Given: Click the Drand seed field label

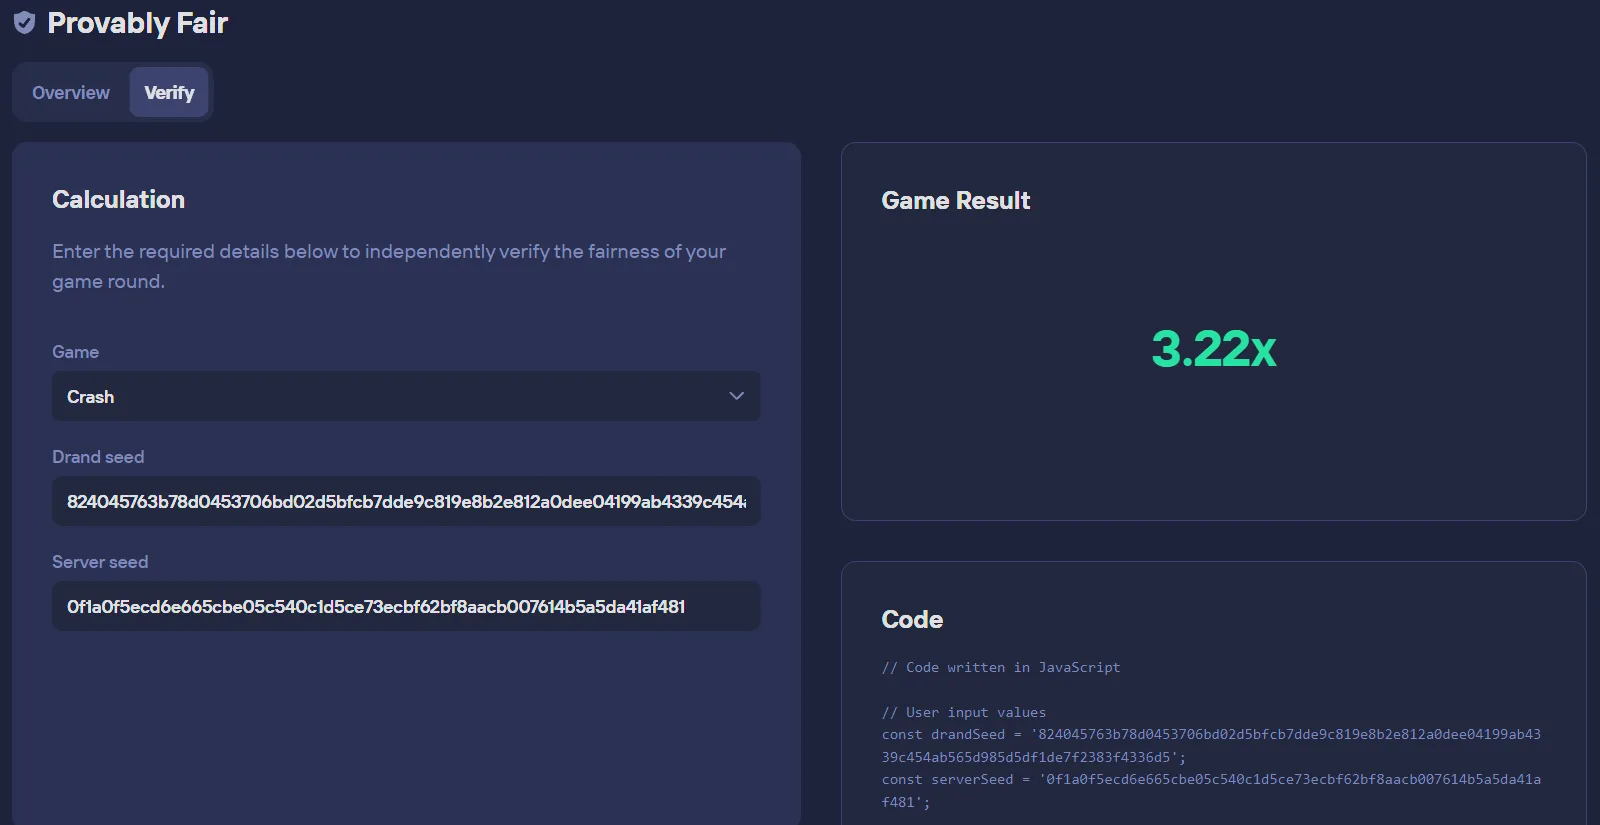Looking at the screenshot, I should tap(98, 457).
